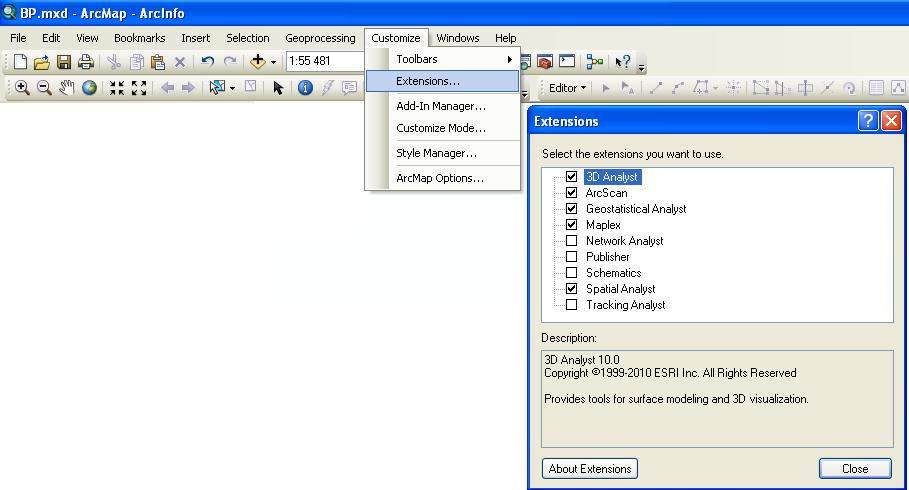The height and width of the screenshot is (490, 909).
Task: Check the Publisher extension box
Action: click(x=572, y=256)
